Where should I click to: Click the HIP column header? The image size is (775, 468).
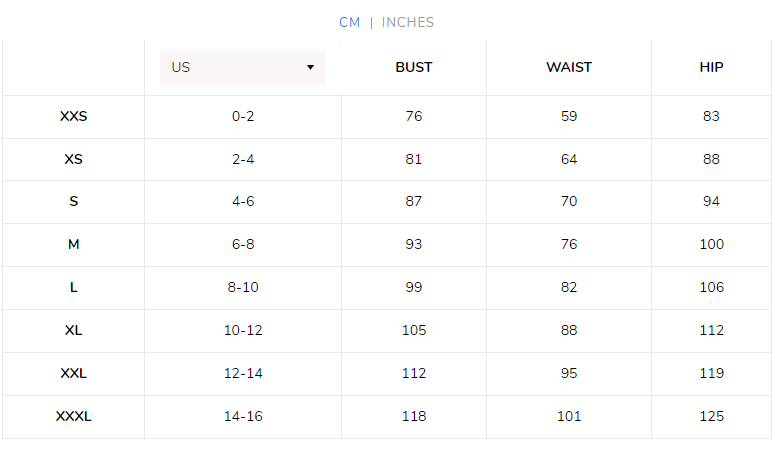pyautogui.click(x=712, y=68)
